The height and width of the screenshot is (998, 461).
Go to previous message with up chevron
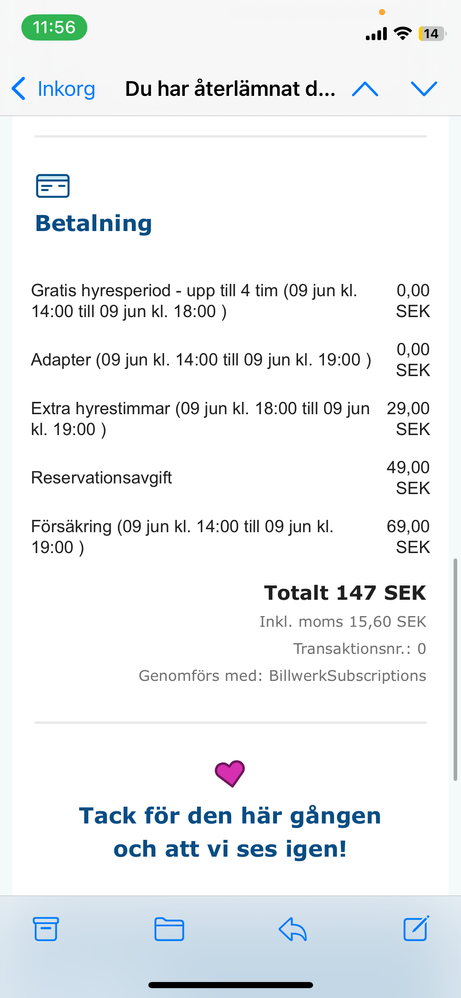pos(365,89)
